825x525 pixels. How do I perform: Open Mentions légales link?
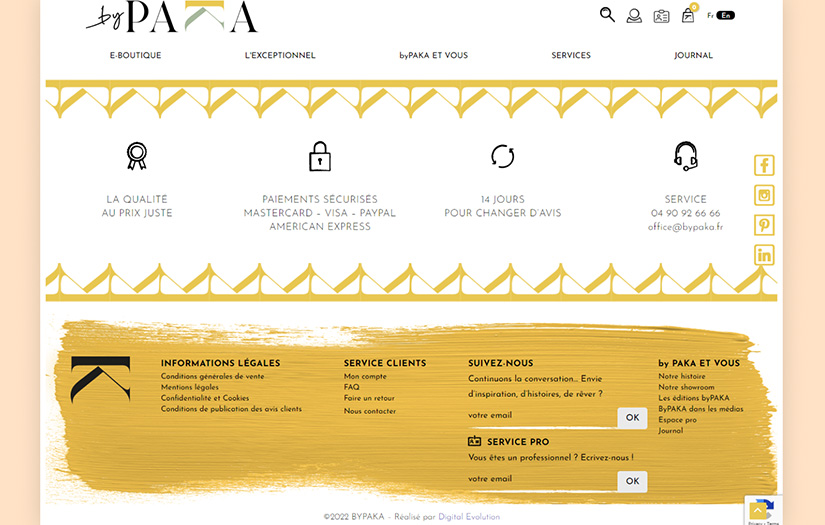[x=189, y=387]
